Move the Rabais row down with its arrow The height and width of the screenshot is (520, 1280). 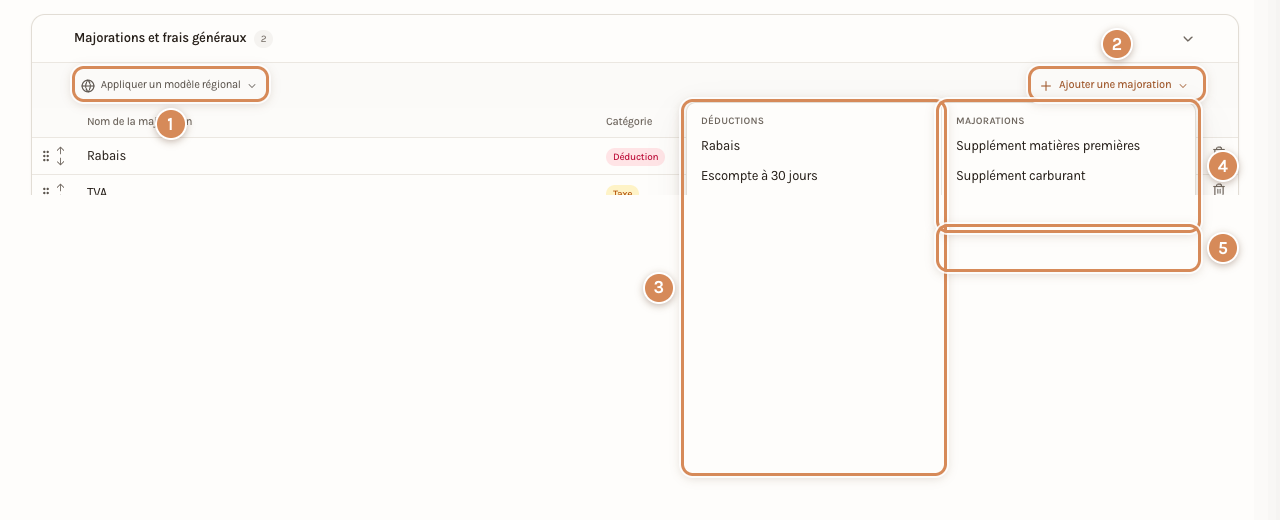tap(60, 161)
